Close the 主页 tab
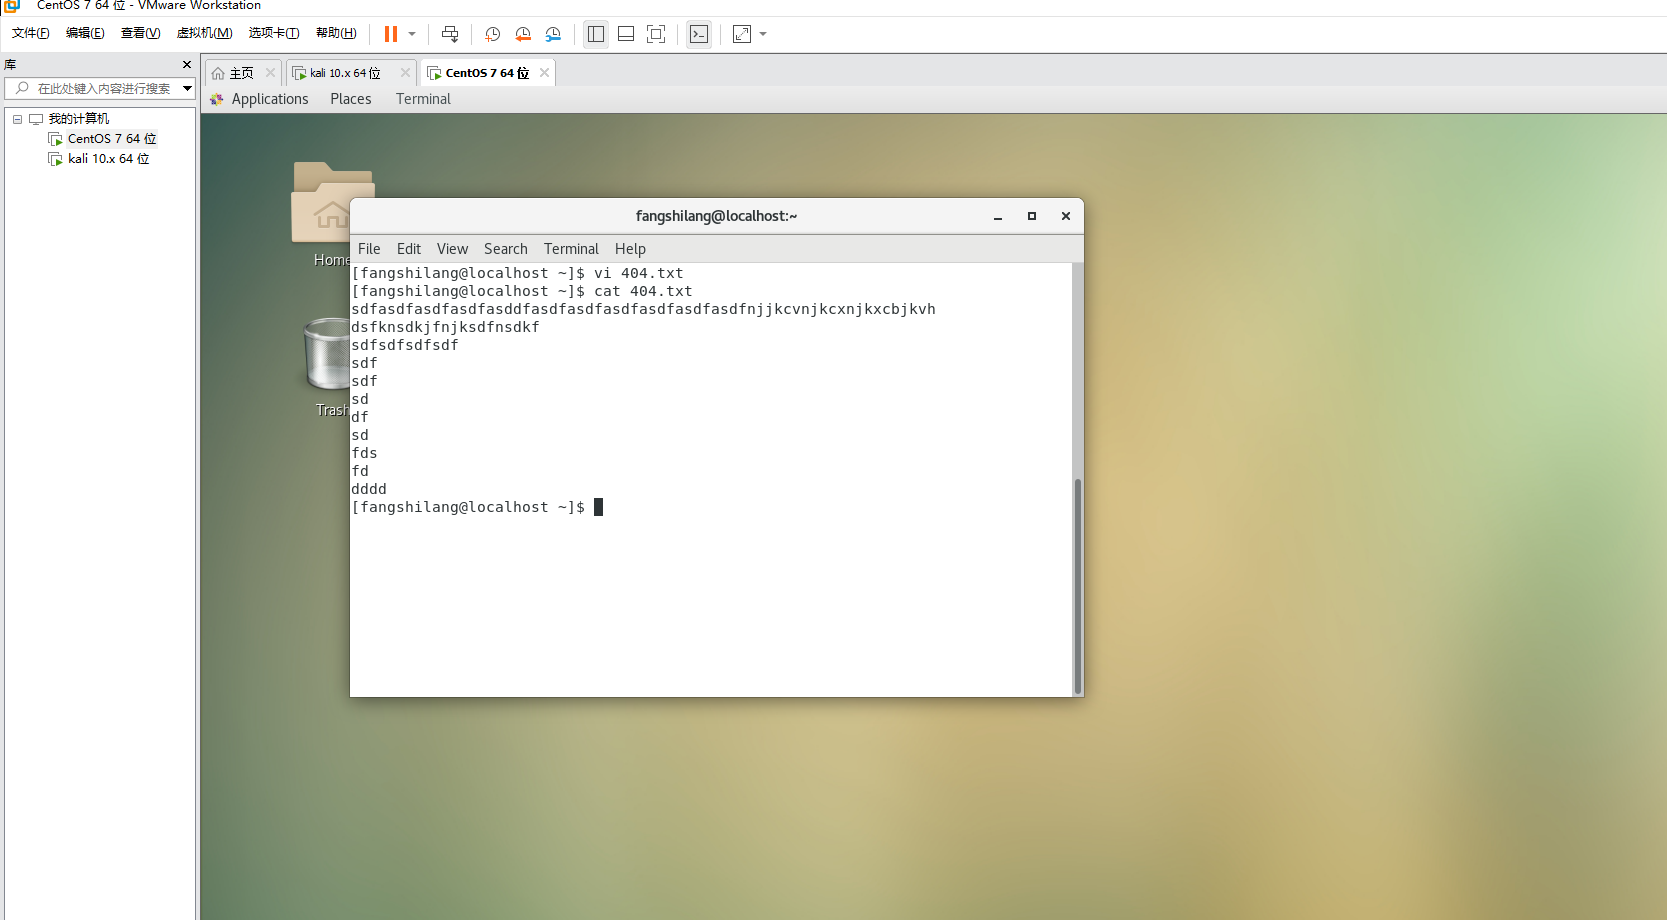The image size is (1667, 920). point(270,73)
